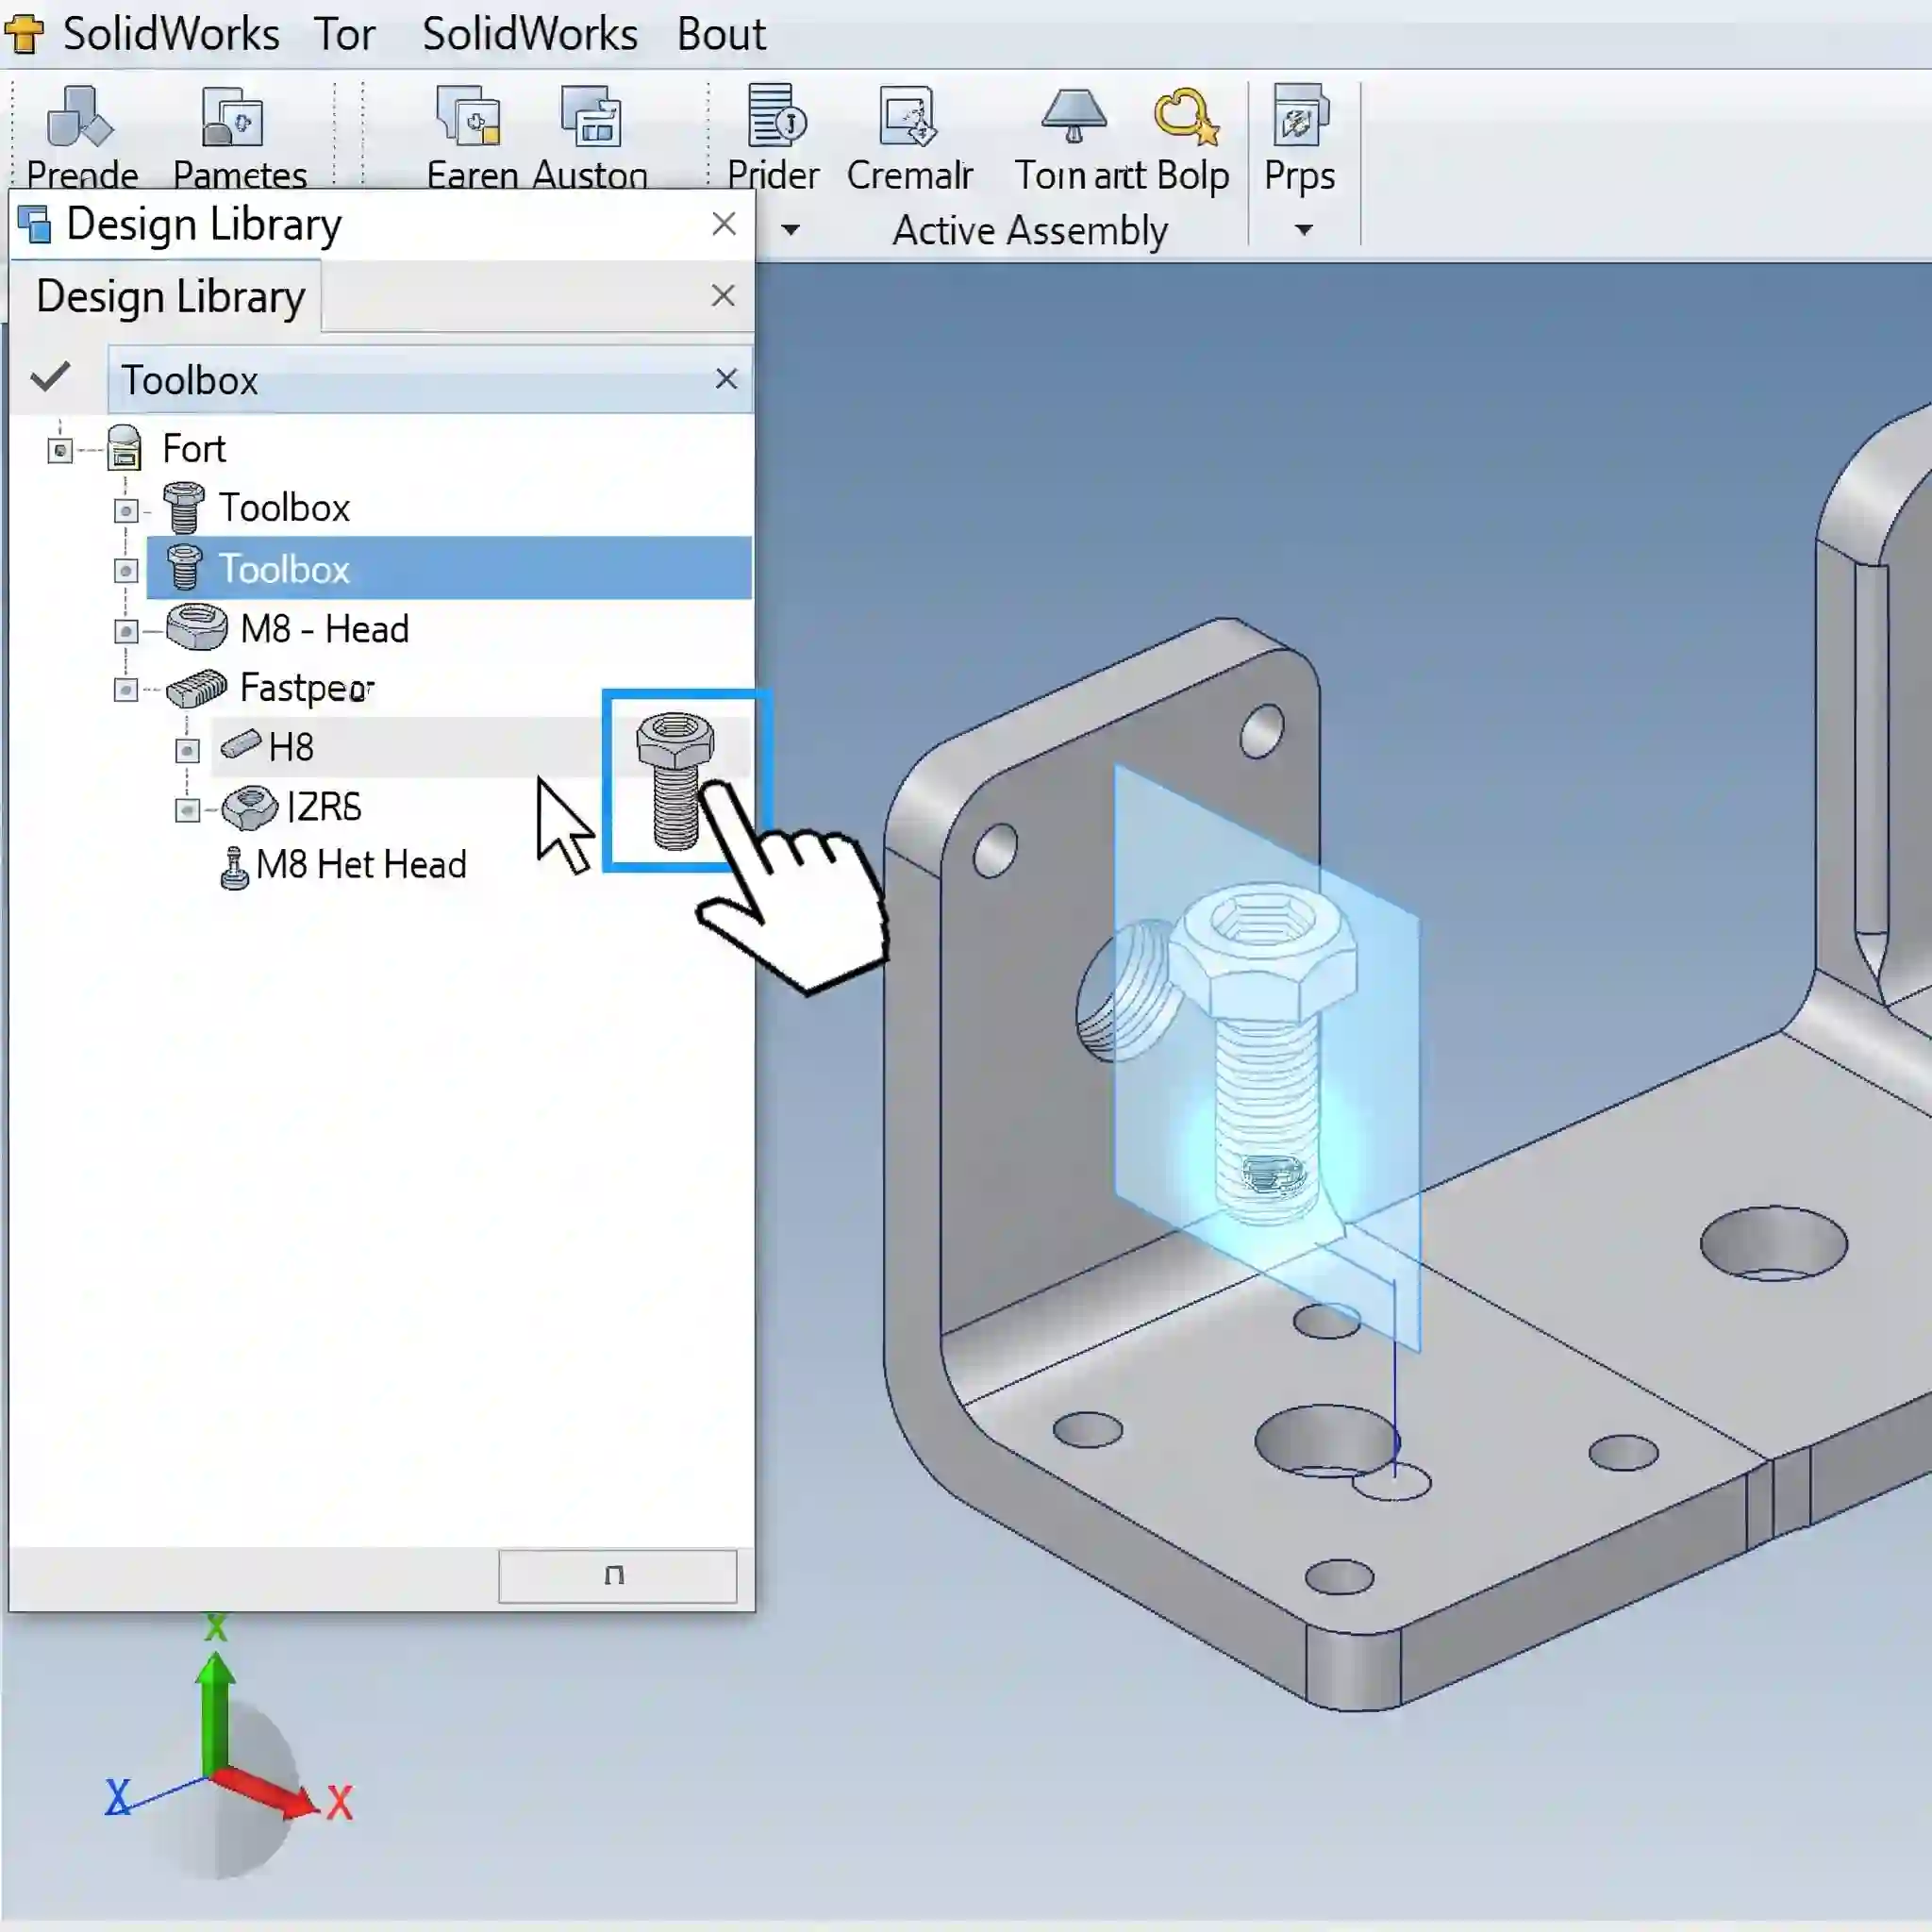The width and height of the screenshot is (1932, 1932).
Task: Select the Earen toolbar tool
Action: click(x=471, y=139)
